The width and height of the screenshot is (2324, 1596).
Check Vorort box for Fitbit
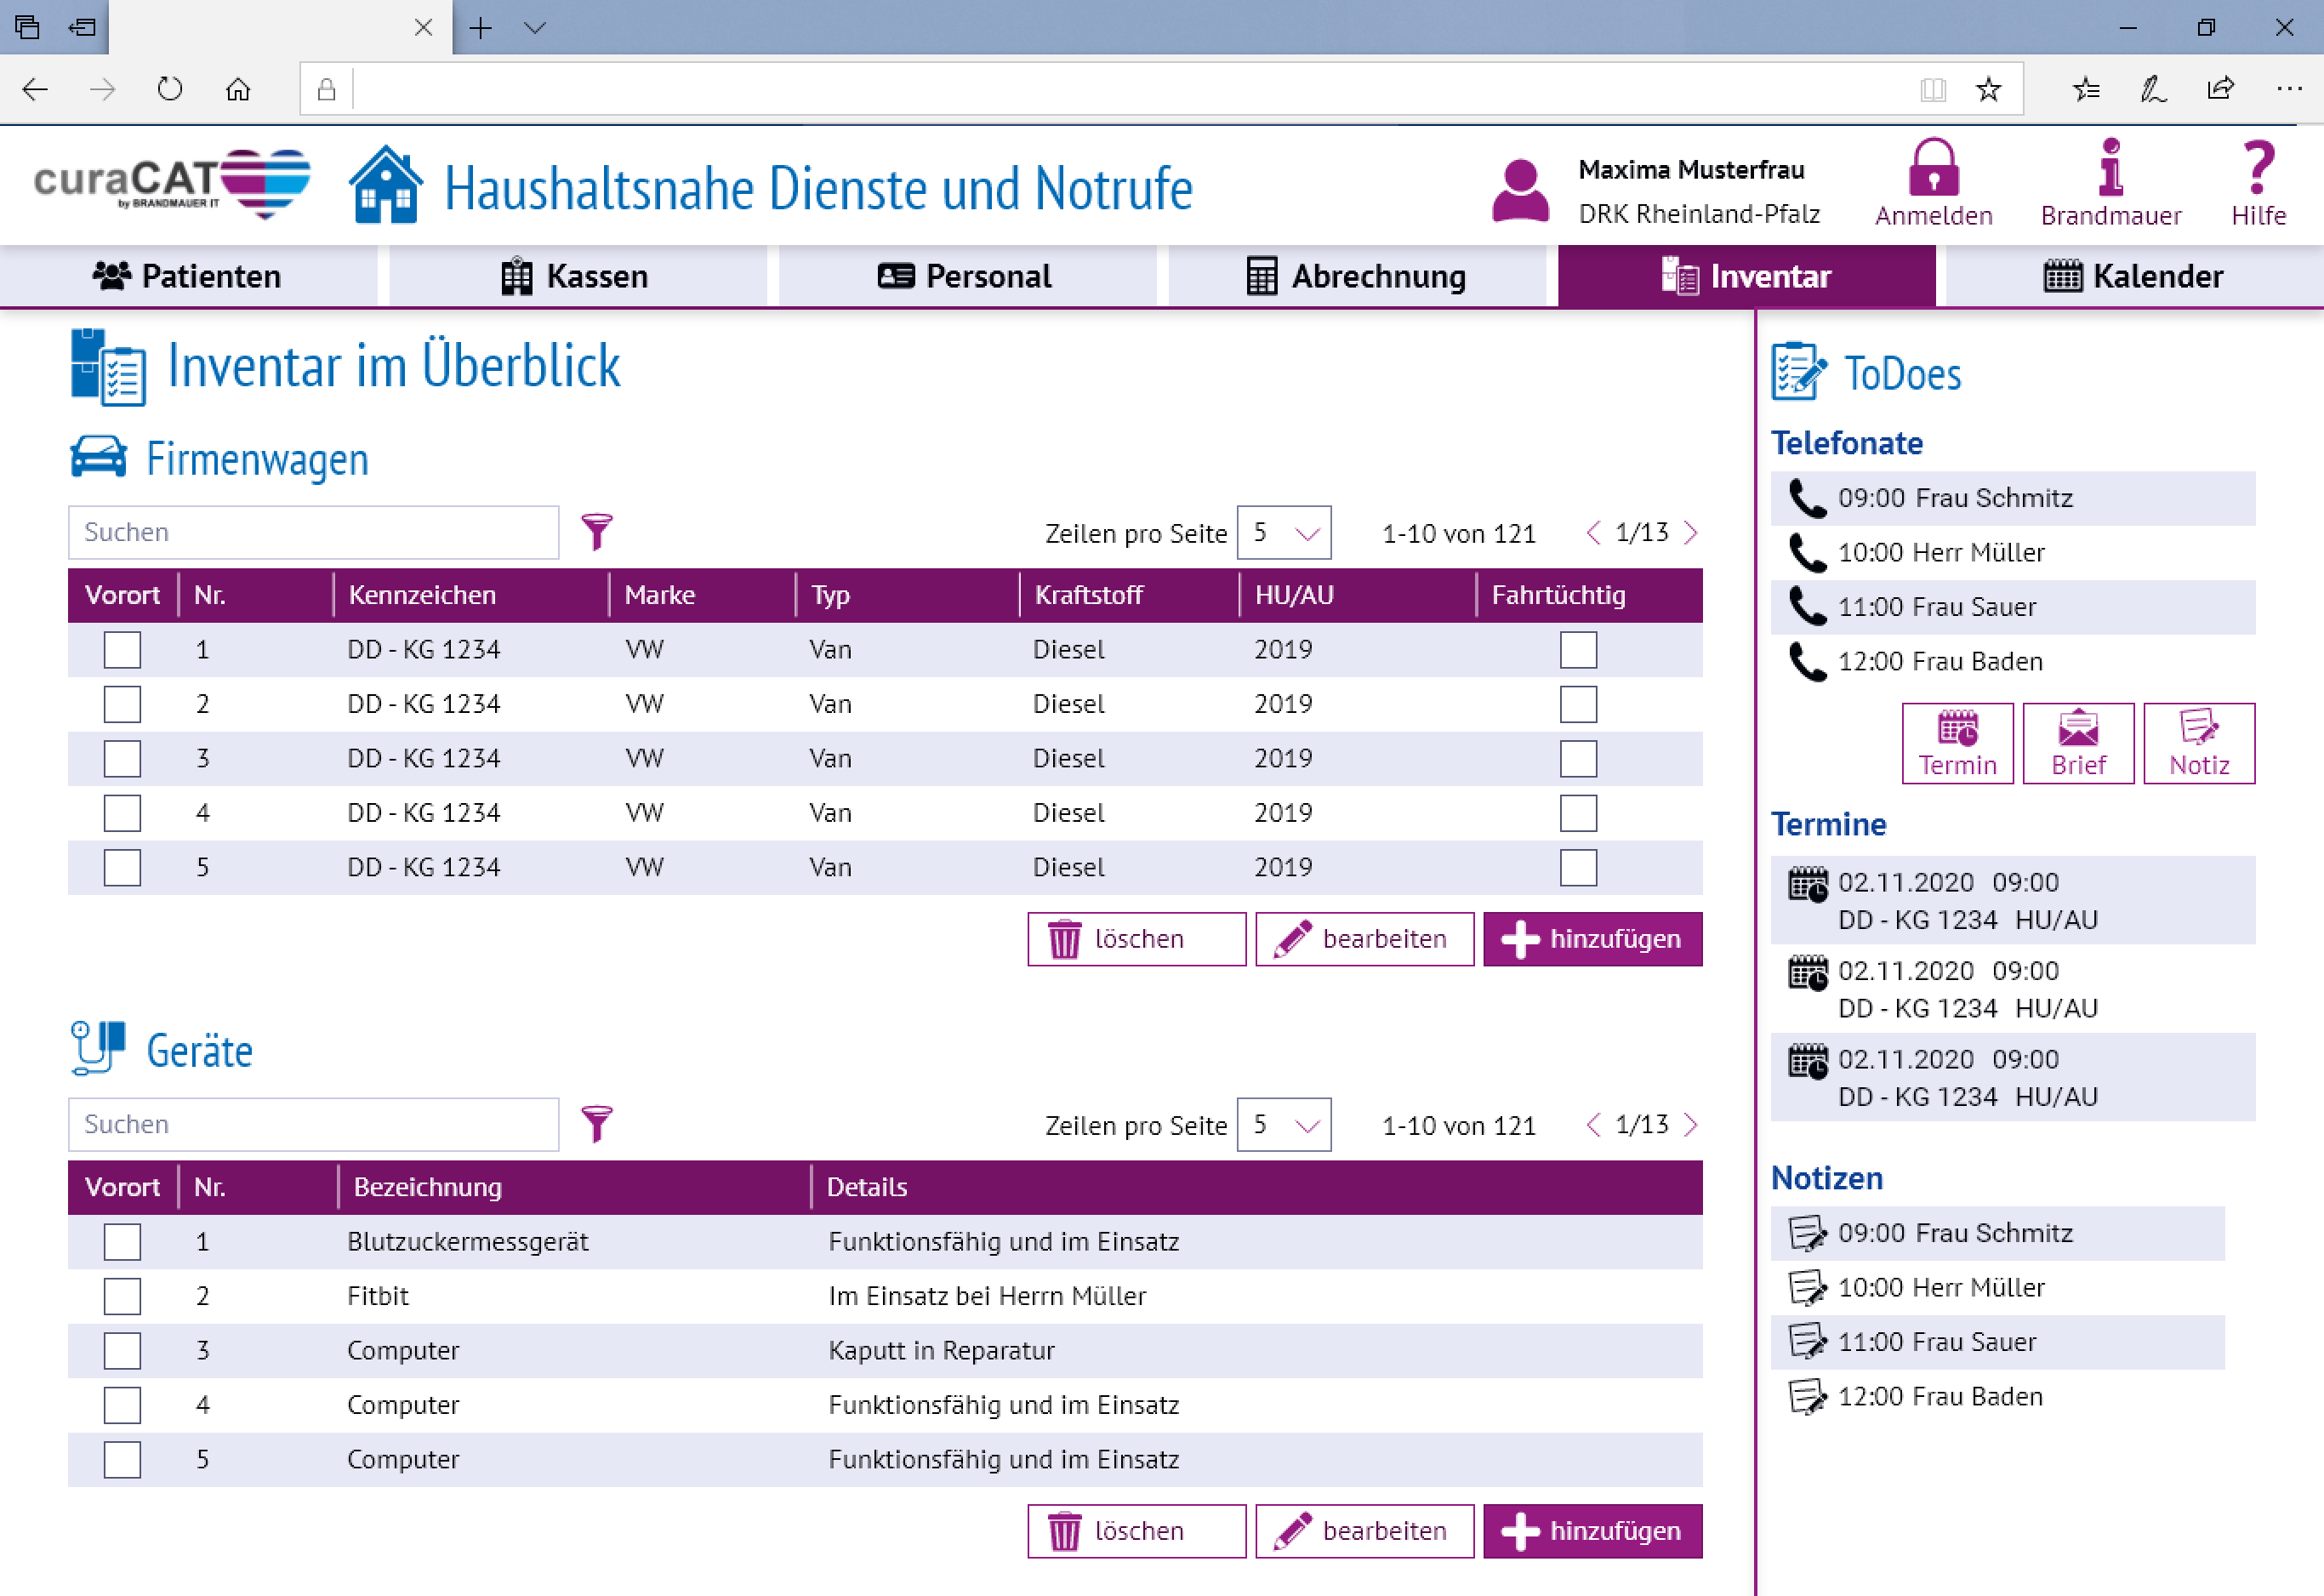pos(122,1297)
